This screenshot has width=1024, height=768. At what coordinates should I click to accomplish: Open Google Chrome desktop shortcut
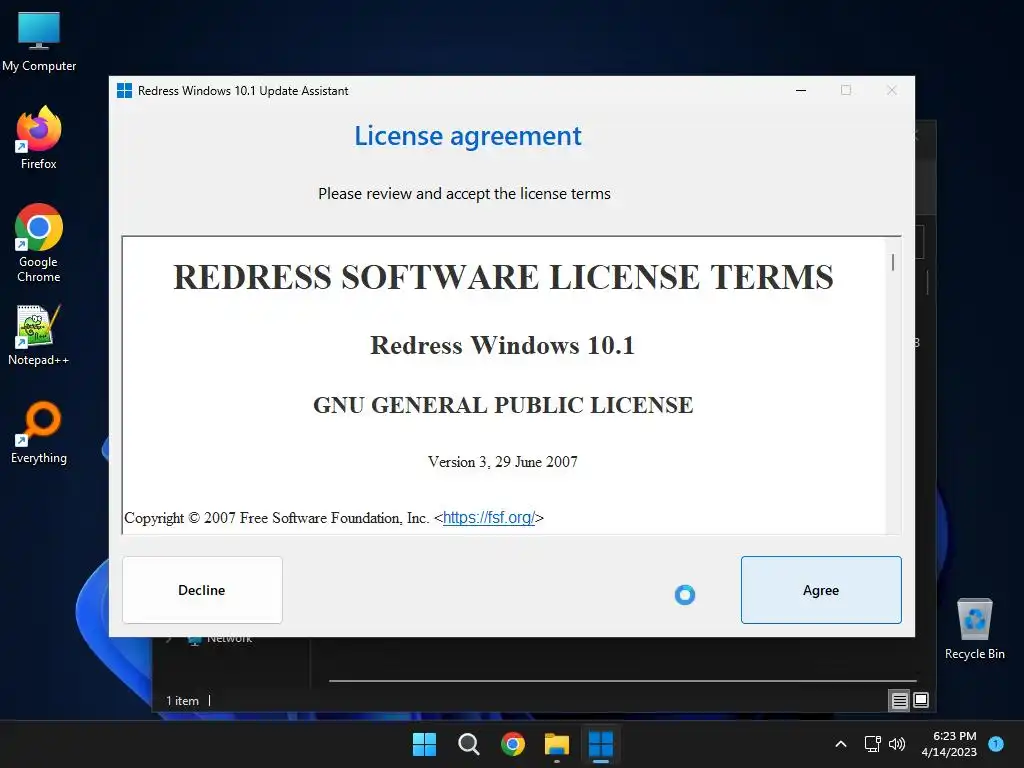point(39,243)
